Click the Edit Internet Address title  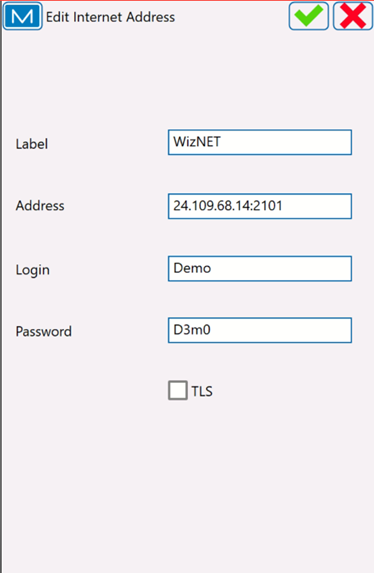tap(110, 17)
